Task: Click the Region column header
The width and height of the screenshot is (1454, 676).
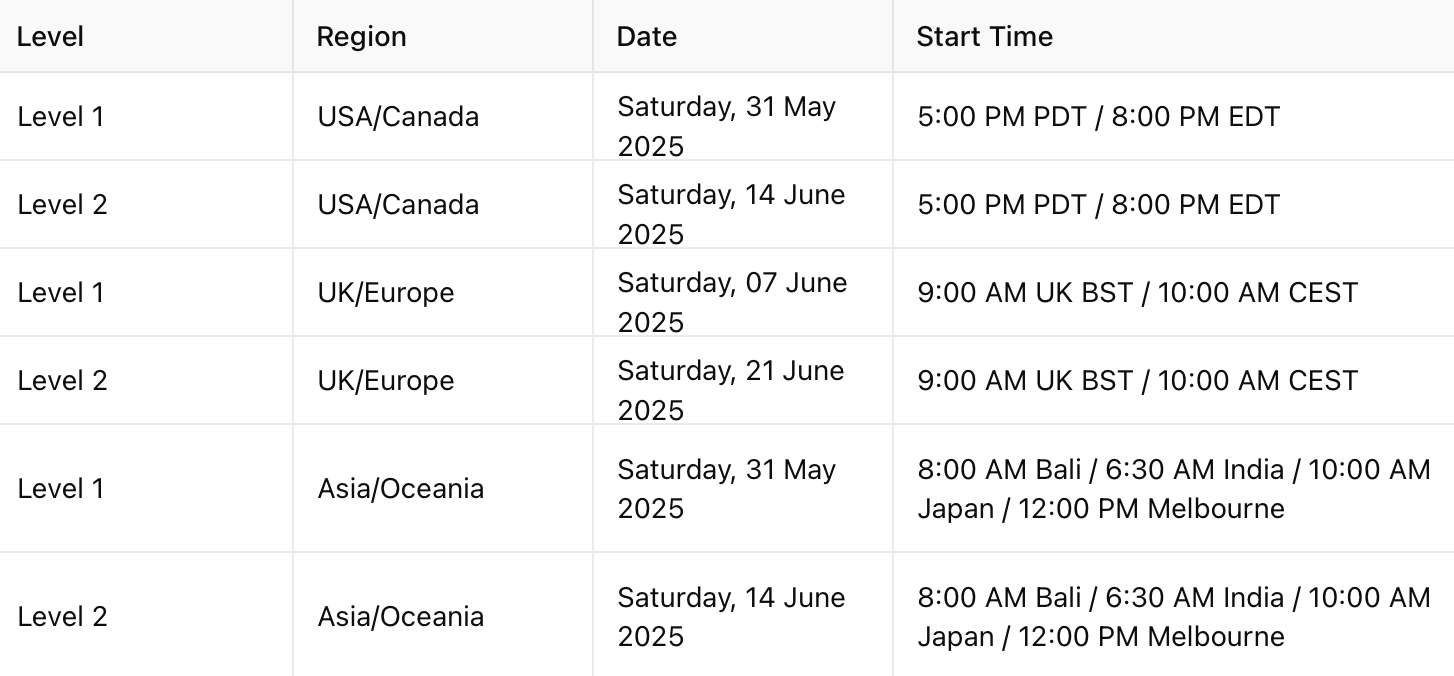Action: pyautogui.click(x=361, y=37)
